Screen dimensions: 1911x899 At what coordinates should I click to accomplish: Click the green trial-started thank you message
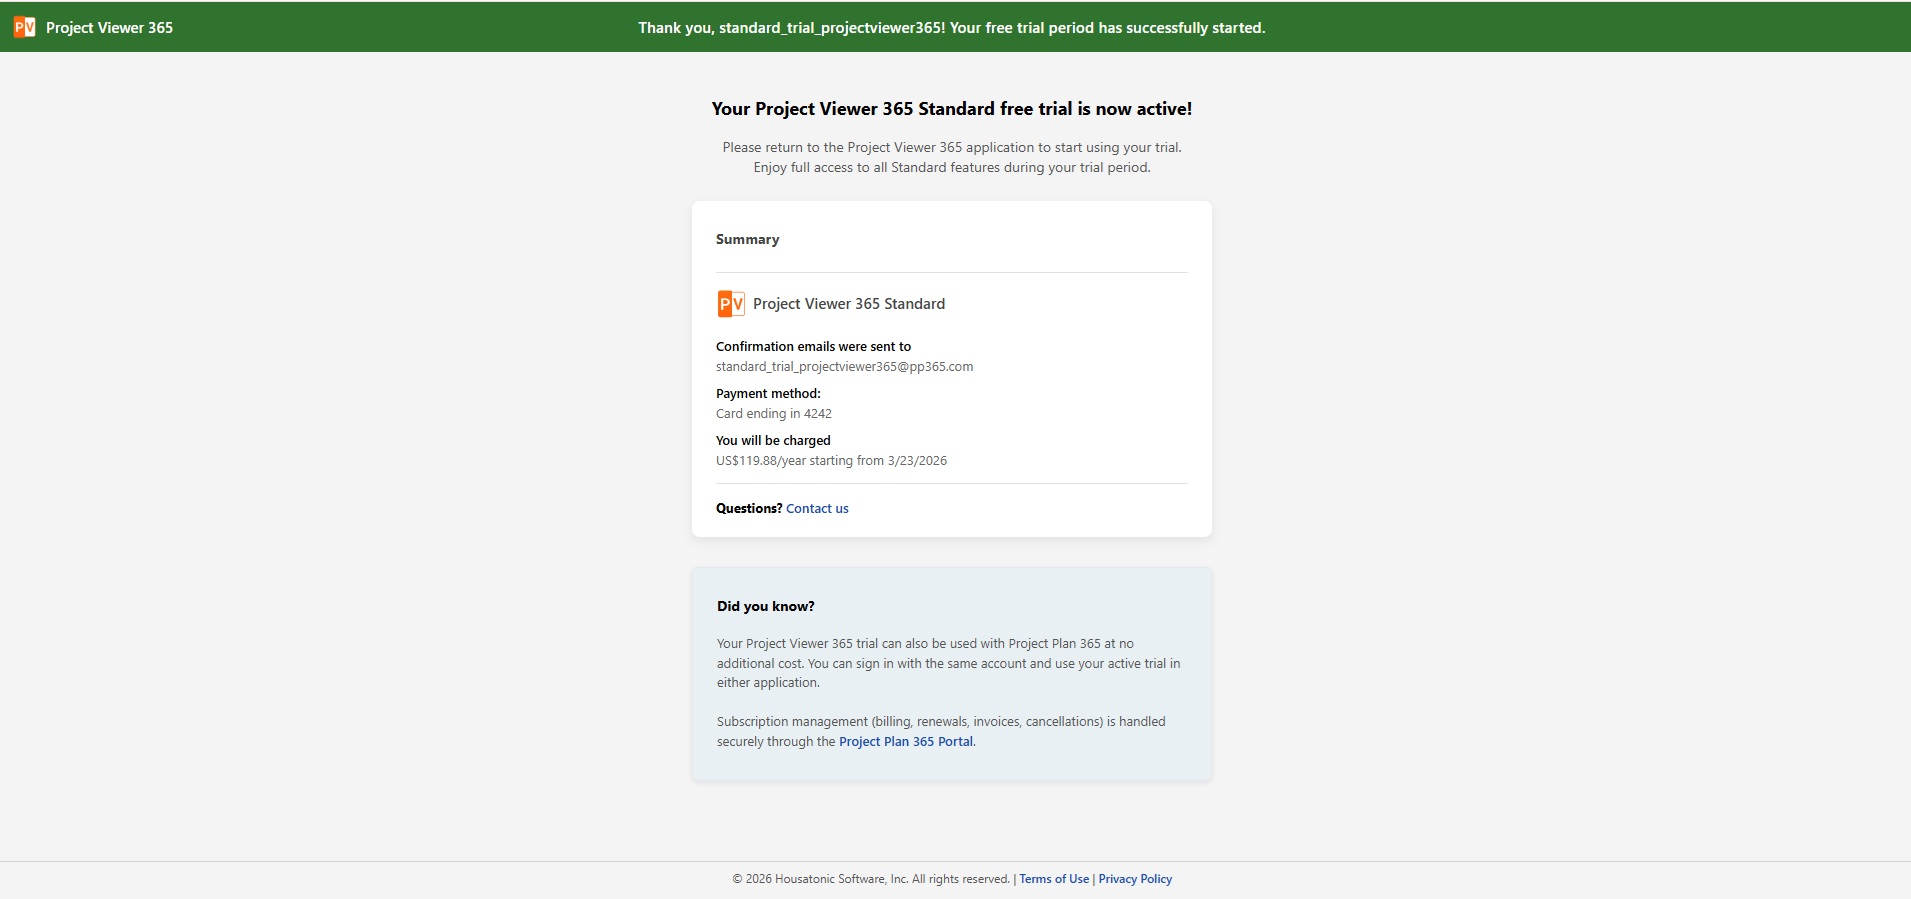(951, 28)
